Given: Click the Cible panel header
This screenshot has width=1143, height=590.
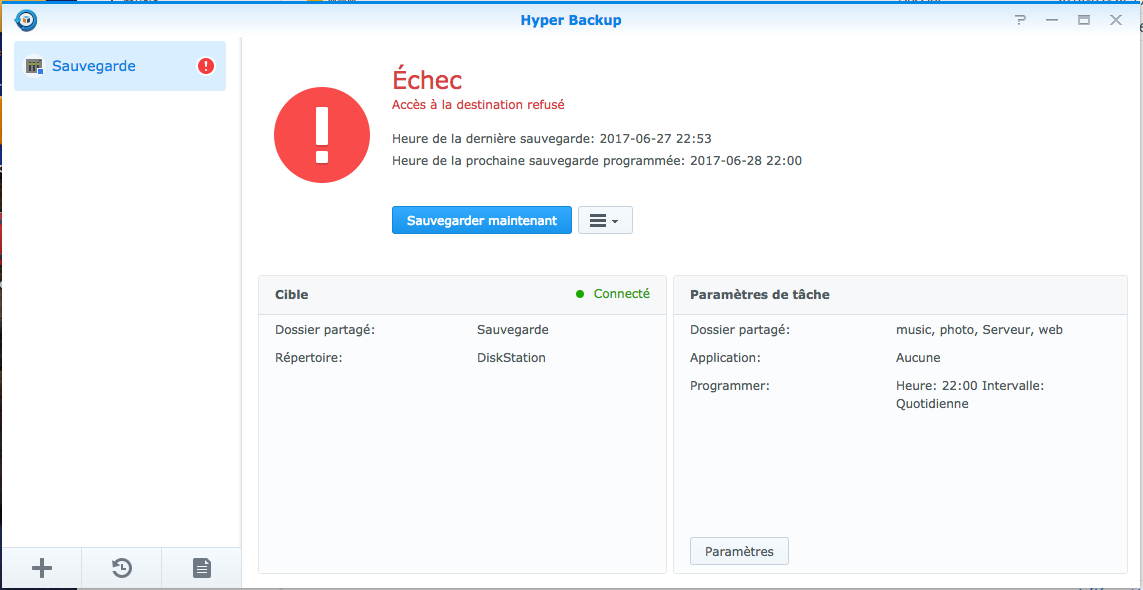Looking at the screenshot, I should point(462,295).
